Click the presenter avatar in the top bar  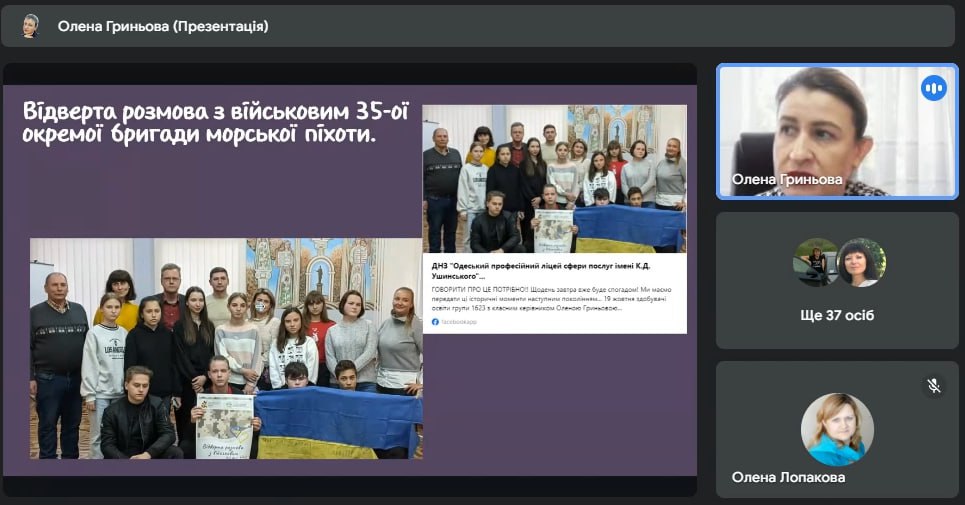pos(30,26)
